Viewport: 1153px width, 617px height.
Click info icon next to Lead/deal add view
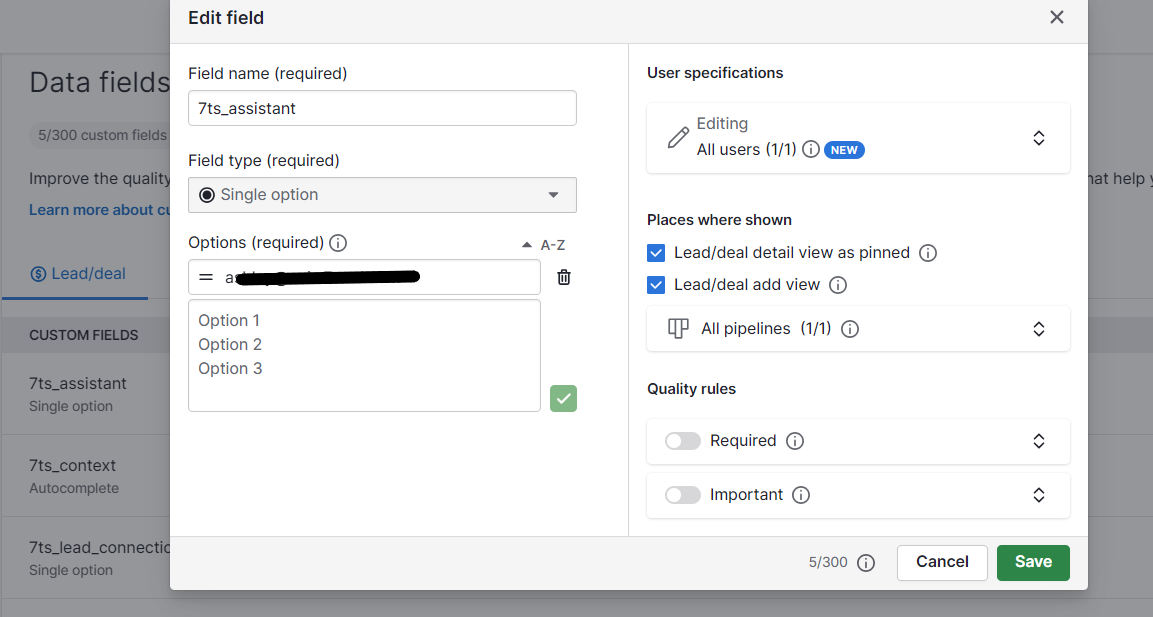(x=838, y=285)
